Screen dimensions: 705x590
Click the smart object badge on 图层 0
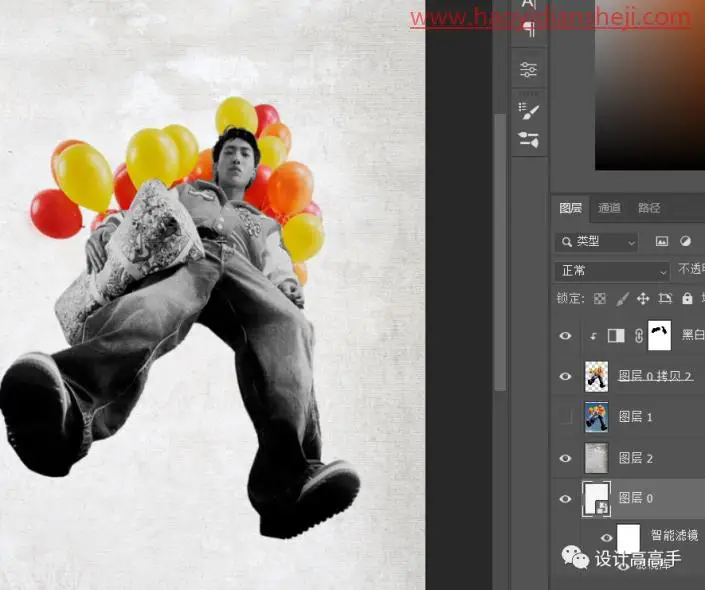tap(602, 508)
